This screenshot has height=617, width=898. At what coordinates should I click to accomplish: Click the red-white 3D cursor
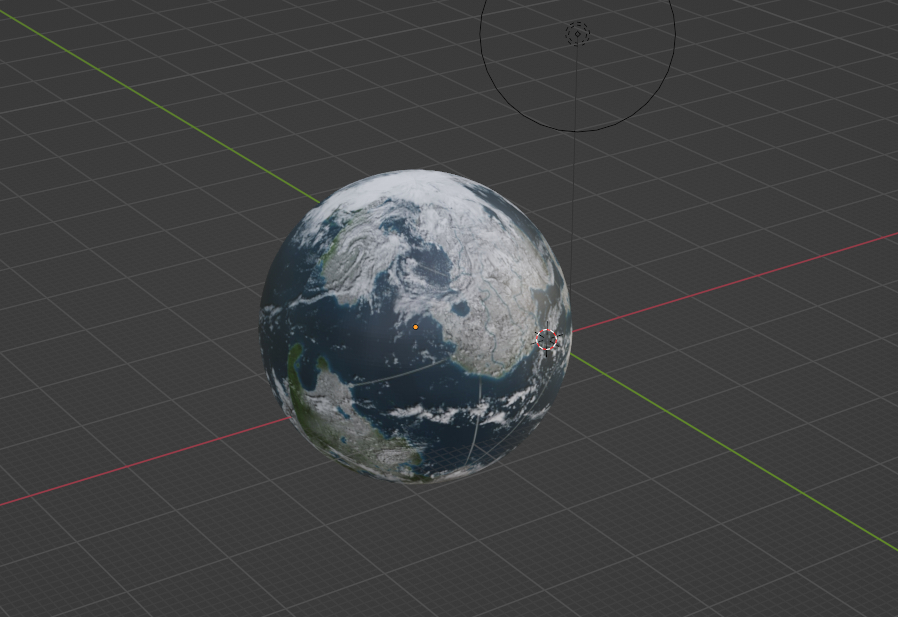coord(547,339)
